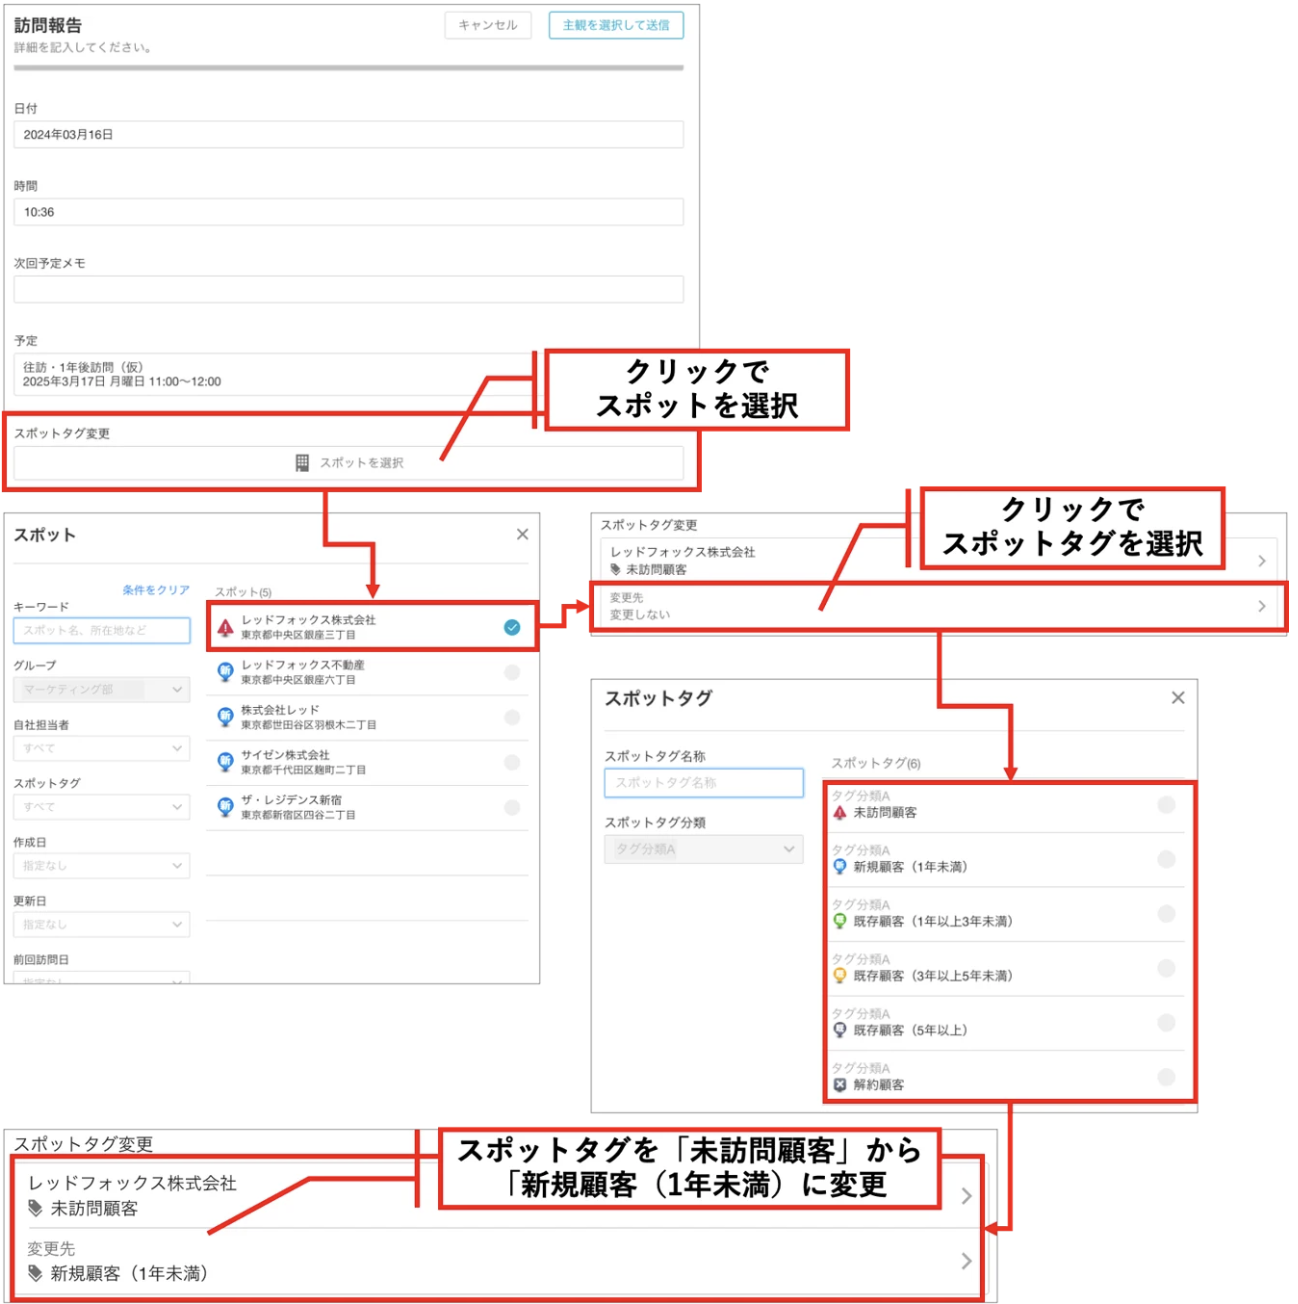Expand the 変更先 変更しない row chevron
This screenshot has width=1298, height=1304.
[x=1262, y=606]
